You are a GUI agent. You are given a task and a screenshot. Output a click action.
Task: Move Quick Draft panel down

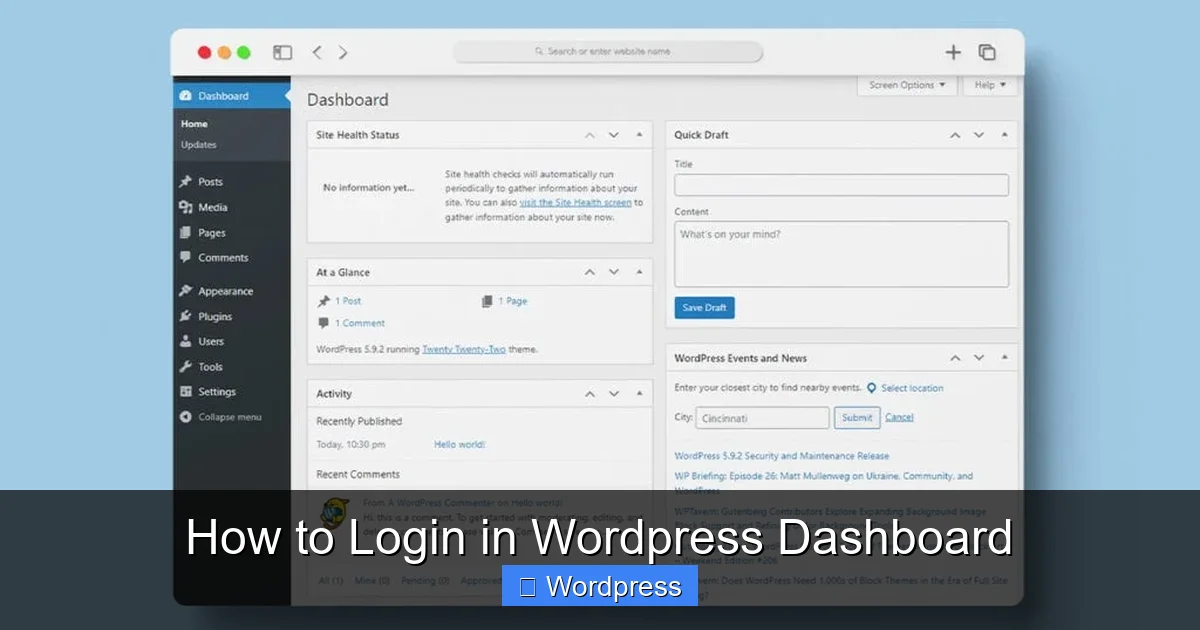click(x=979, y=135)
